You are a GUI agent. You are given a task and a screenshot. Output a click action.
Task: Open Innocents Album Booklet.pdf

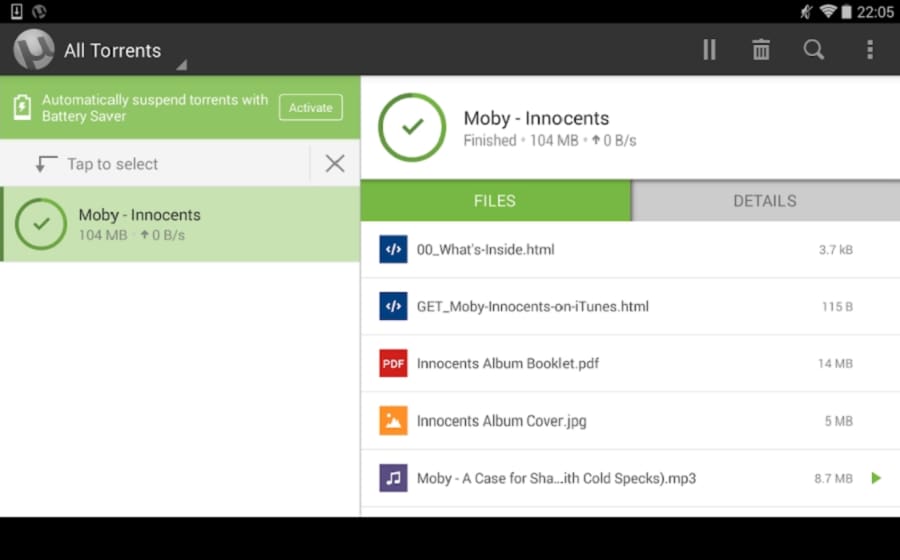(630, 363)
